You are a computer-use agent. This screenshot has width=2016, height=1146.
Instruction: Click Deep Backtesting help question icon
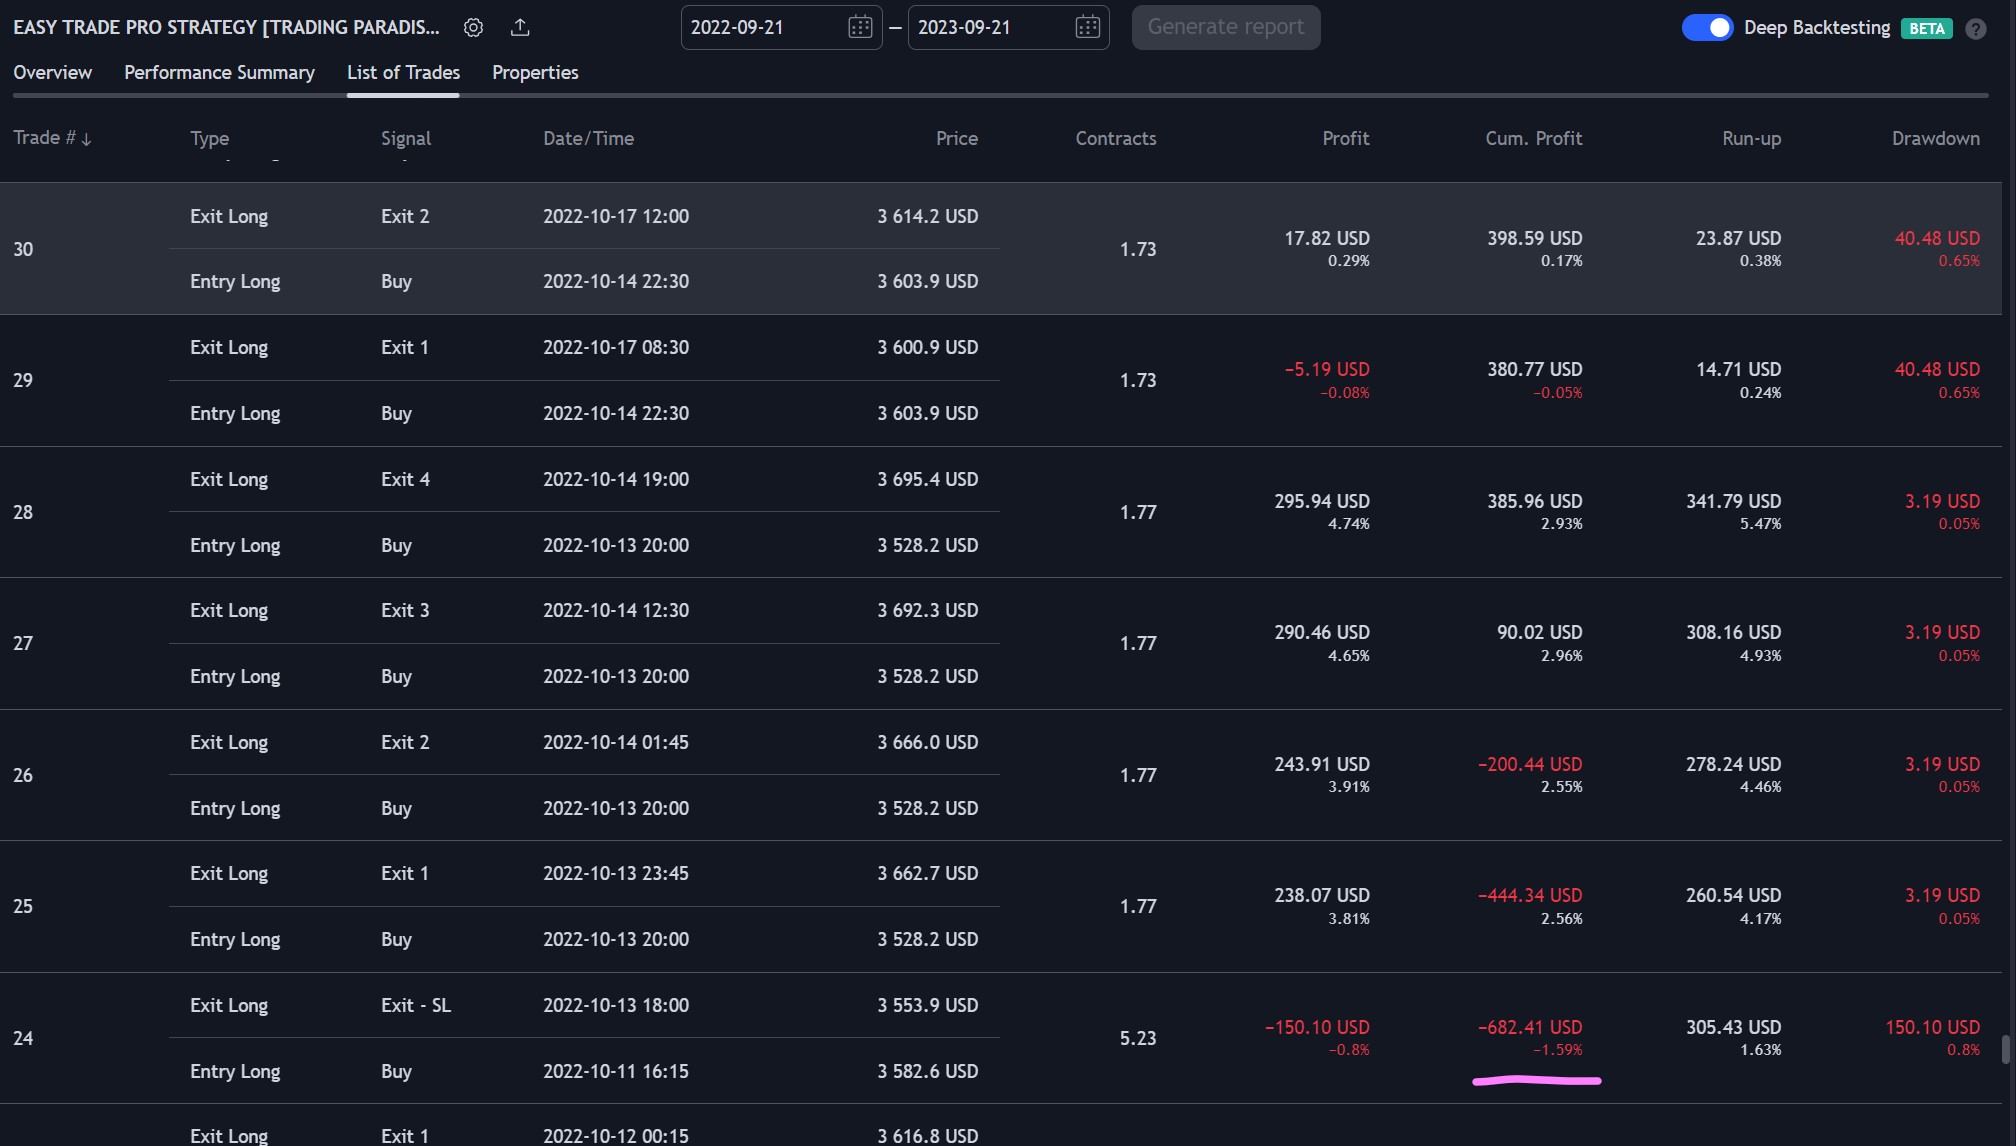[1975, 29]
